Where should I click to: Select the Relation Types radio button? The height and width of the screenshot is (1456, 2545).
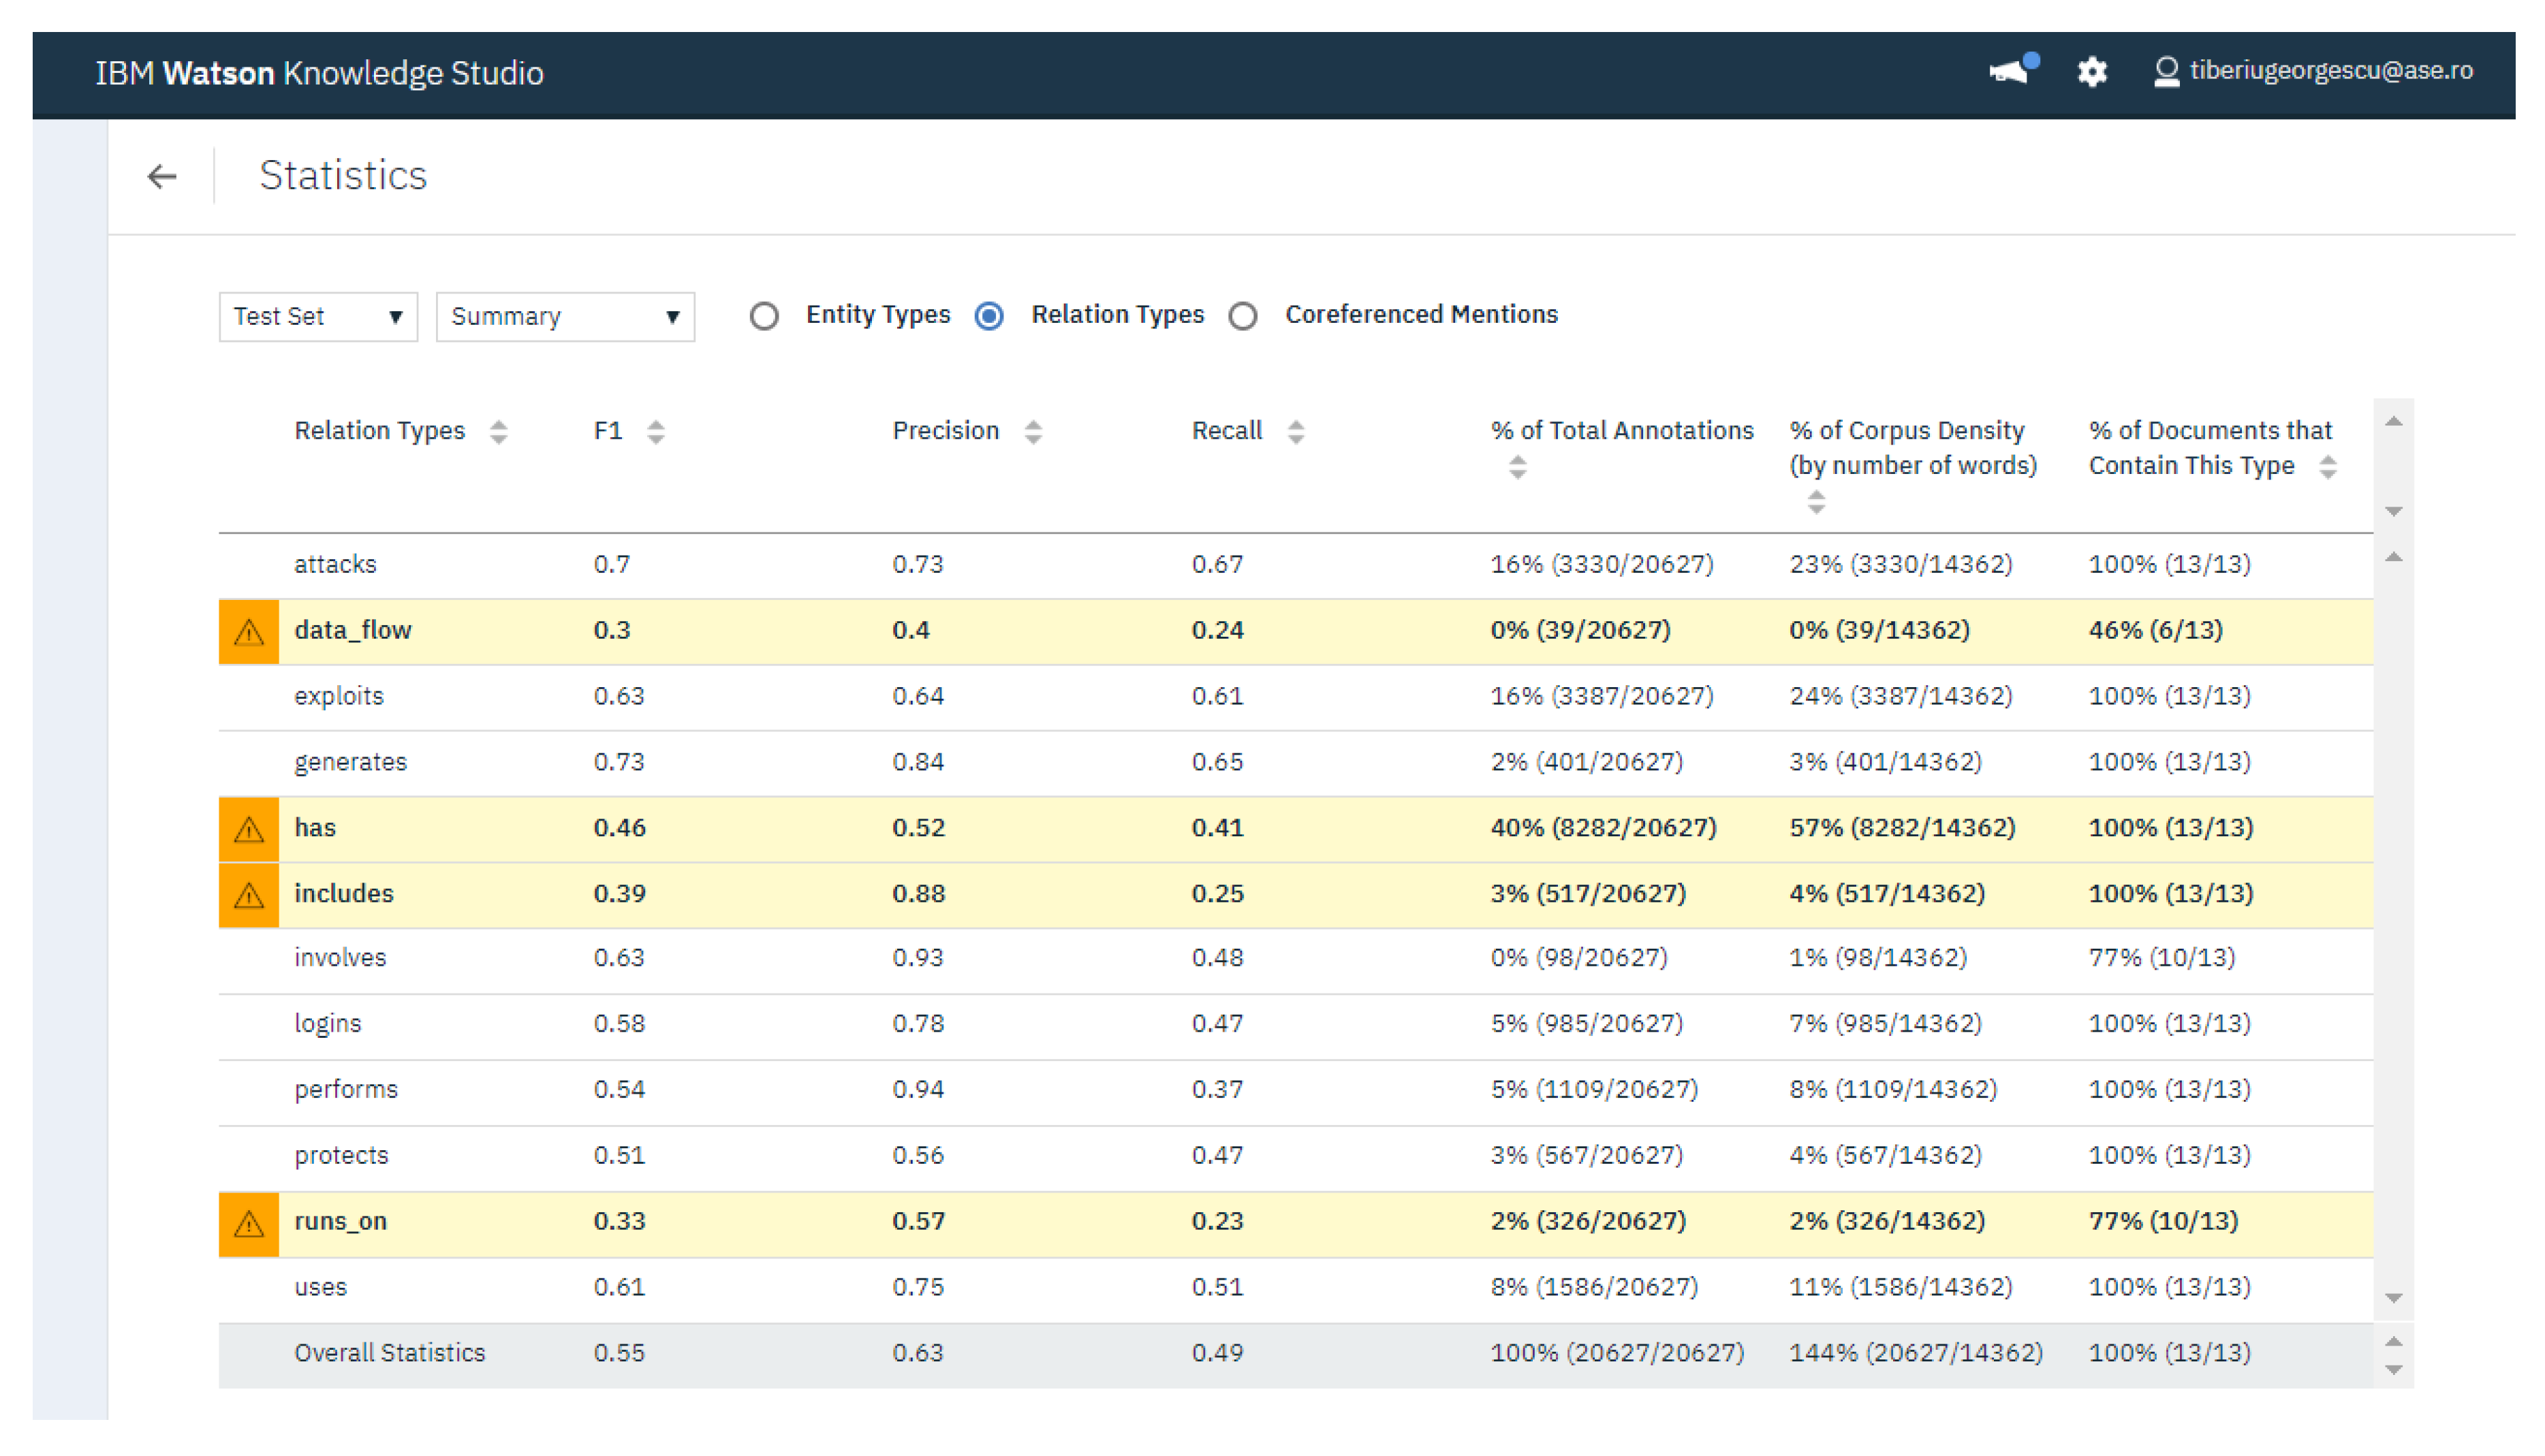(x=989, y=316)
